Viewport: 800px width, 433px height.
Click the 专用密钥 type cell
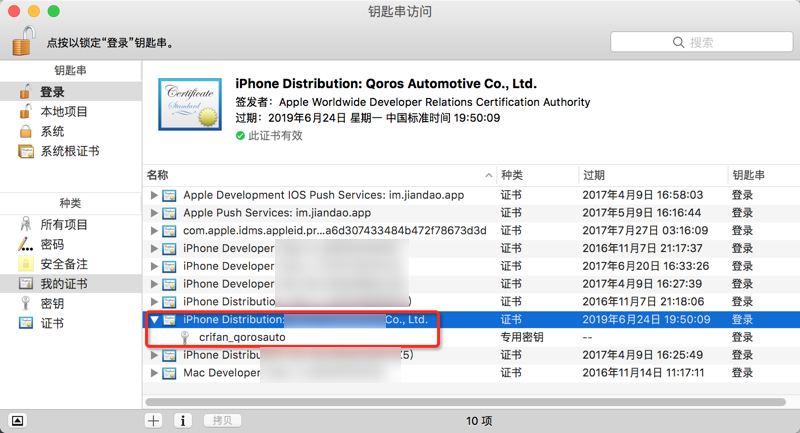tap(521, 337)
